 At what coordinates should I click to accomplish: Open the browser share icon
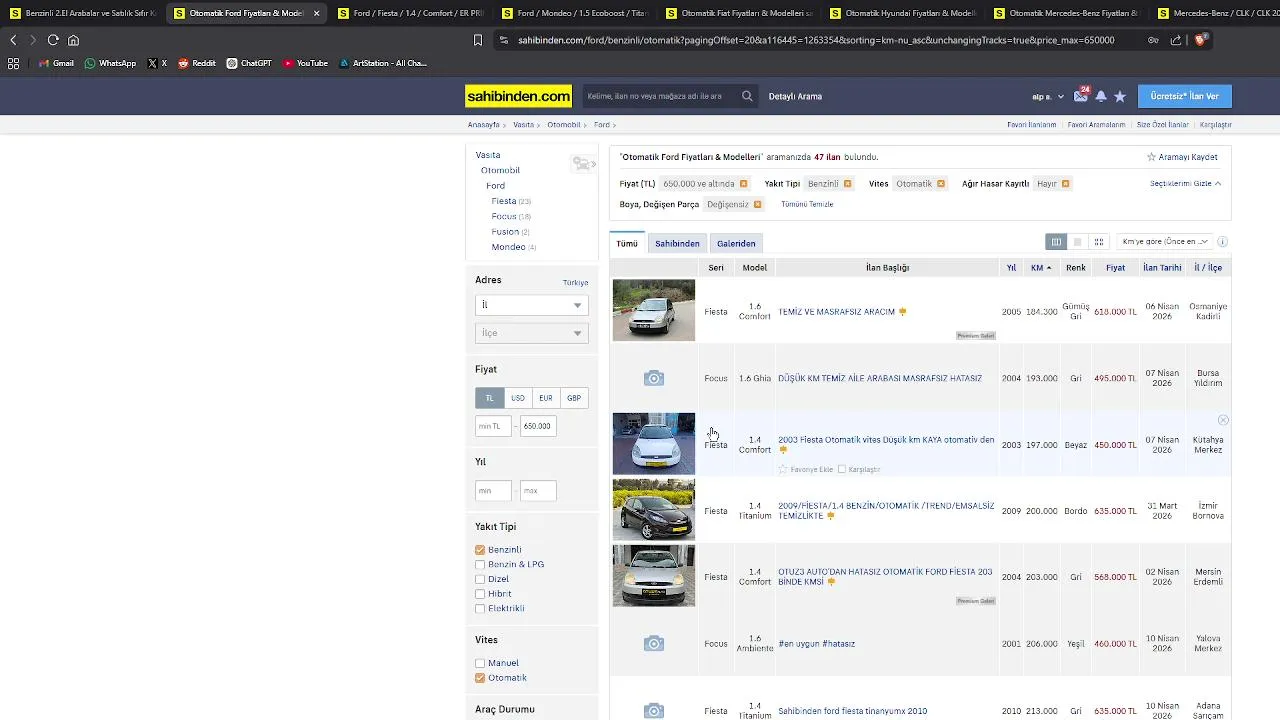[x=1176, y=40]
